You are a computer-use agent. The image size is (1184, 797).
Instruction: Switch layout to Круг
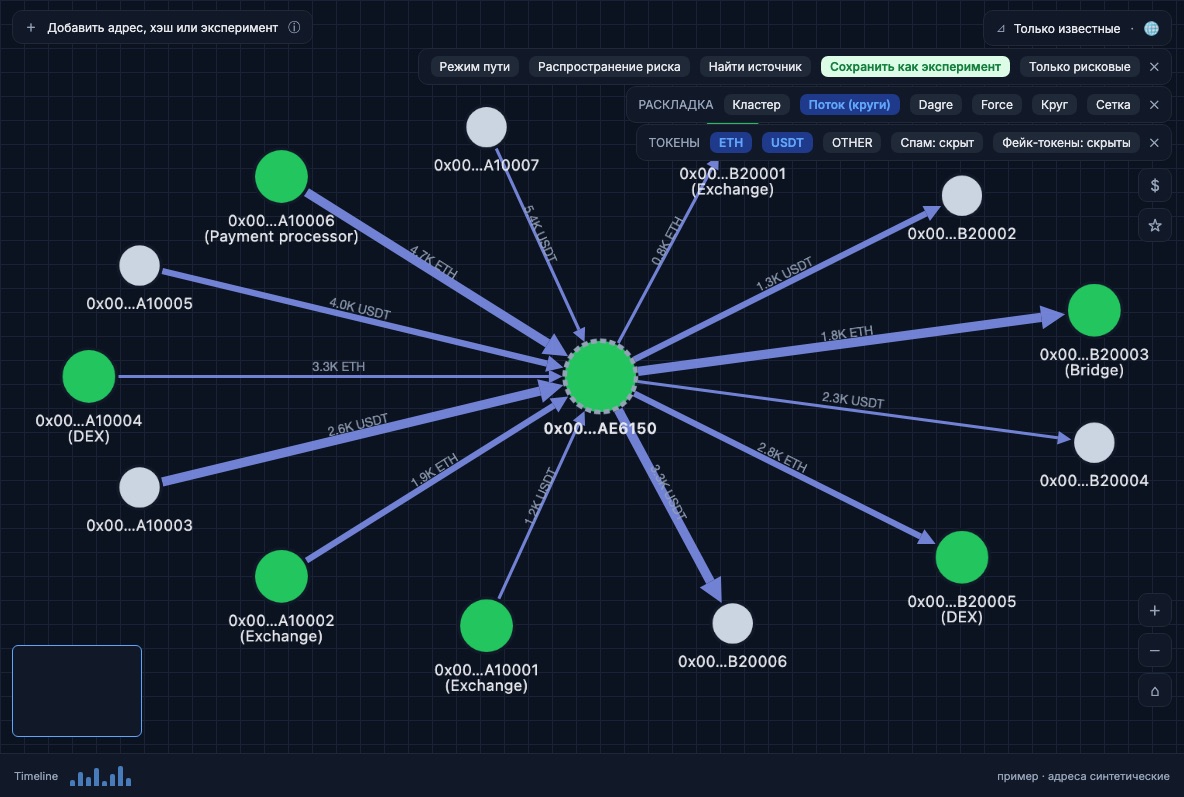[1053, 104]
